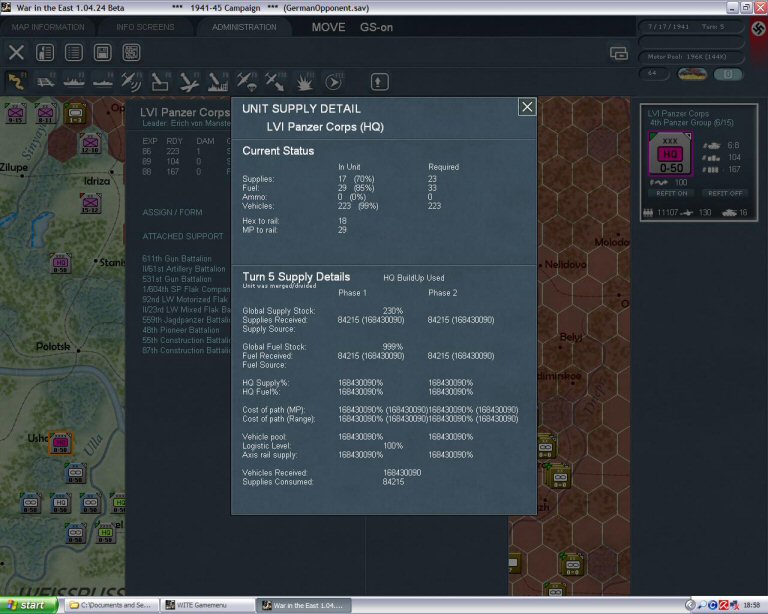Select the Amphibious transport (F4) icon

tap(103, 81)
